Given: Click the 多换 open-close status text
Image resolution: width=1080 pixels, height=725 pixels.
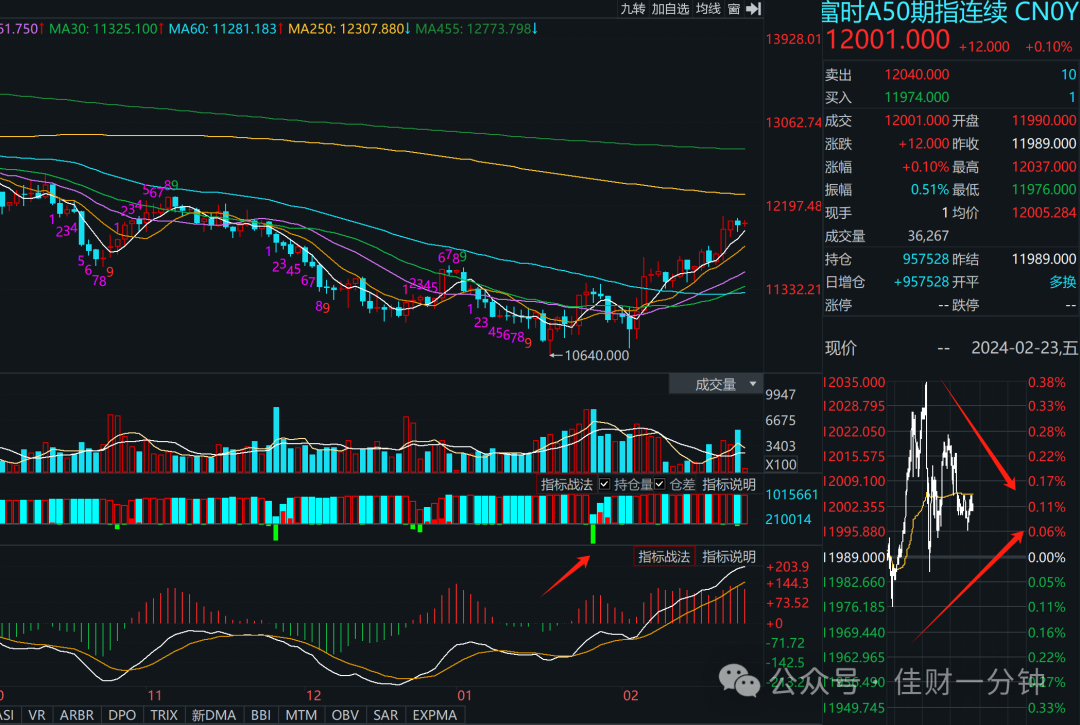Looking at the screenshot, I should click(1062, 282).
